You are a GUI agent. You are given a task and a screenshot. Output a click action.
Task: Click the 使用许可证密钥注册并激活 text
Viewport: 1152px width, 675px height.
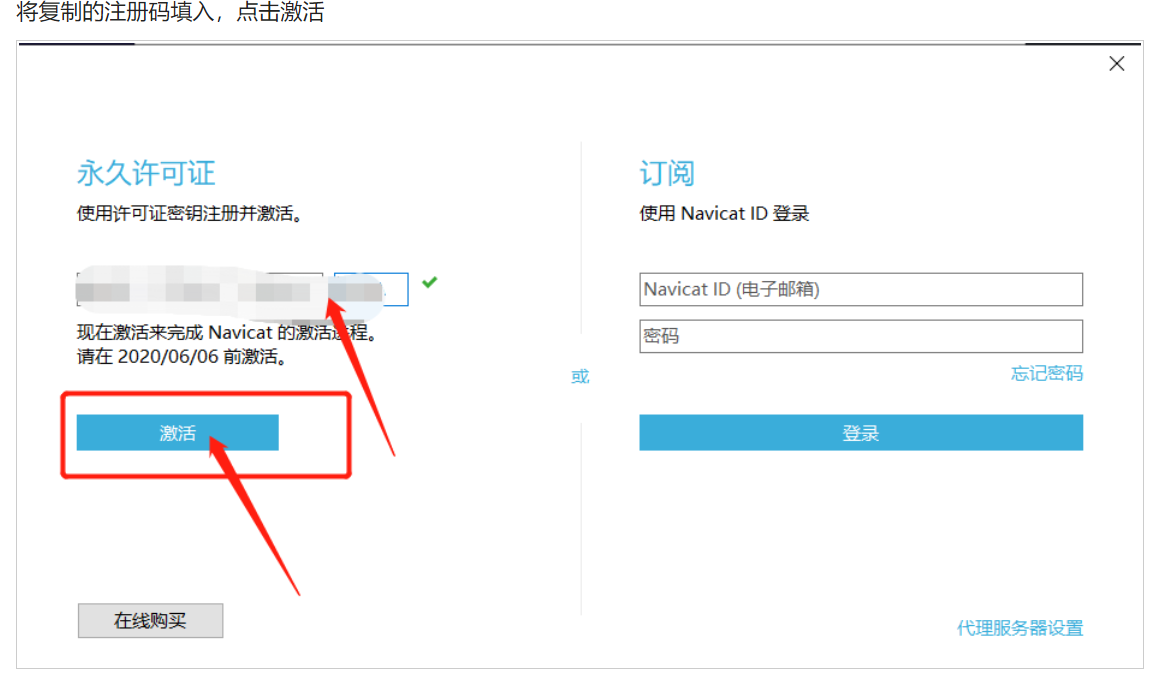pos(189,214)
